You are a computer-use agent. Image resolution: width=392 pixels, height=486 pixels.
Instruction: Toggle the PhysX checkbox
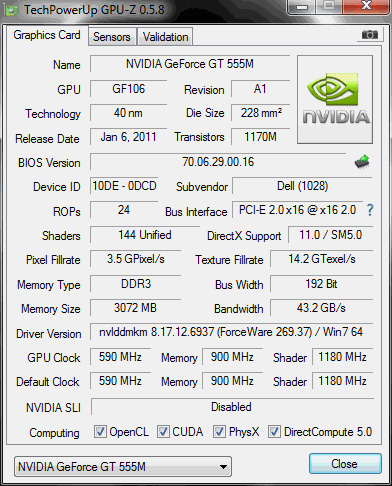[x=219, y=432]
